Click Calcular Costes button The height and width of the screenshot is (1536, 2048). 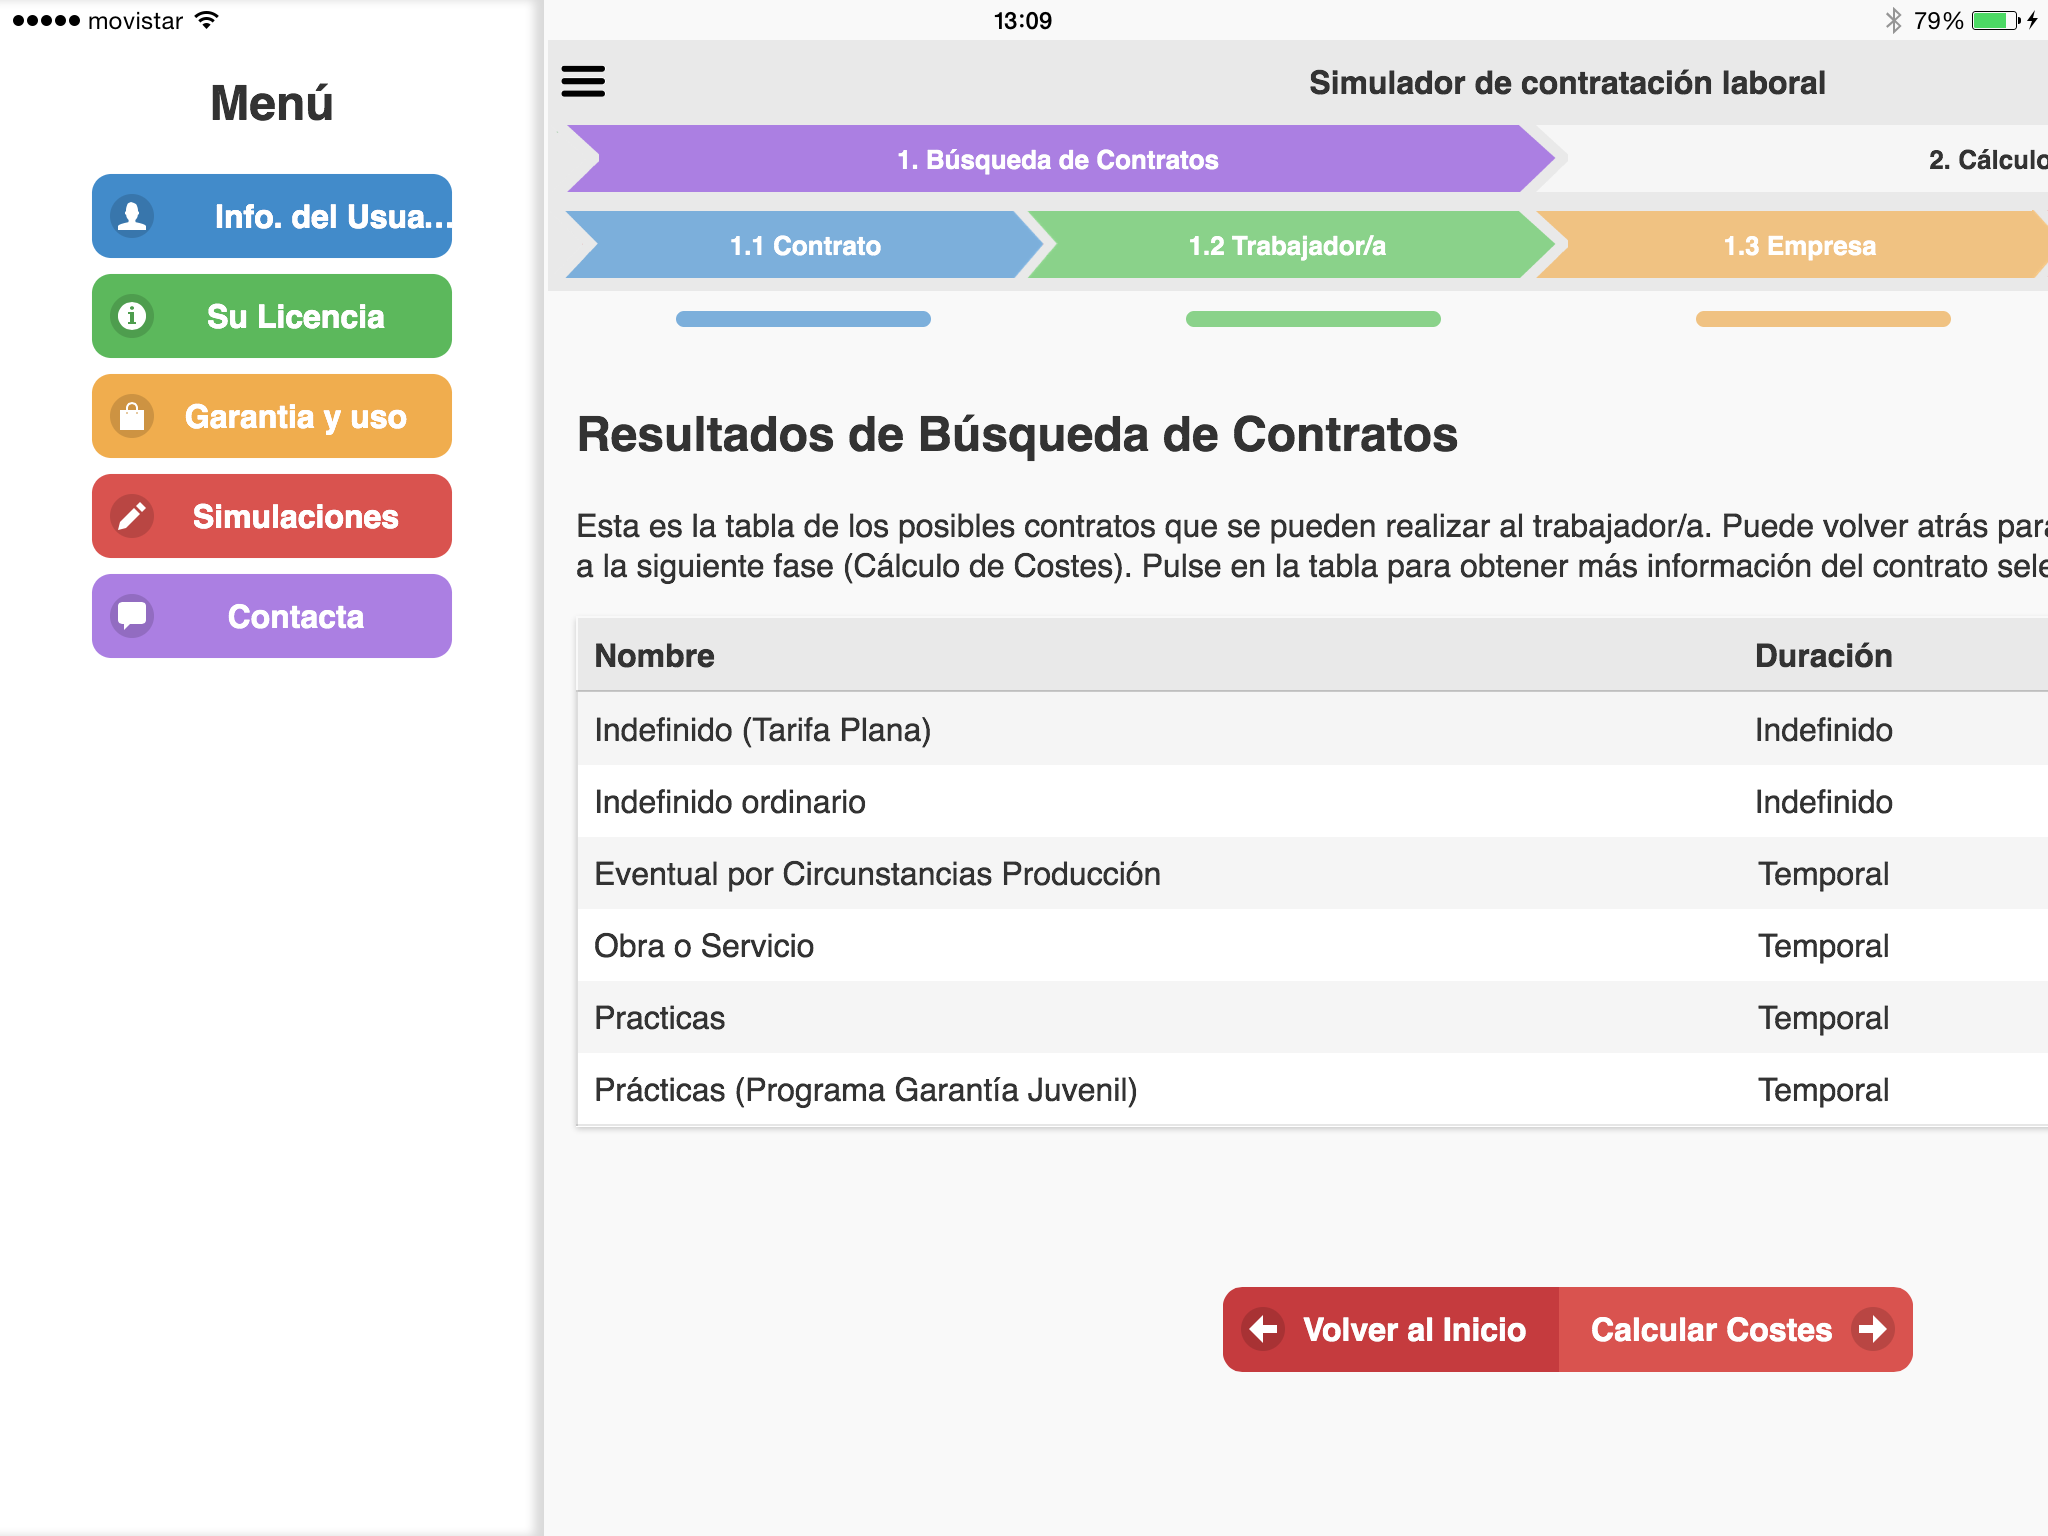click(x=1736, y=1329)
